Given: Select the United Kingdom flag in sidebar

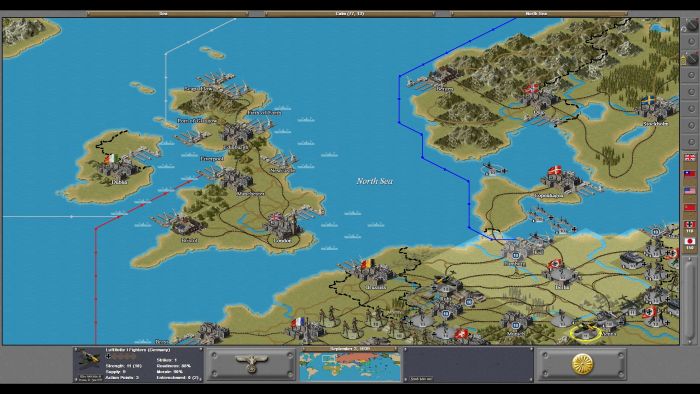Looking at the screenshot, I should [x=690, y=158].
